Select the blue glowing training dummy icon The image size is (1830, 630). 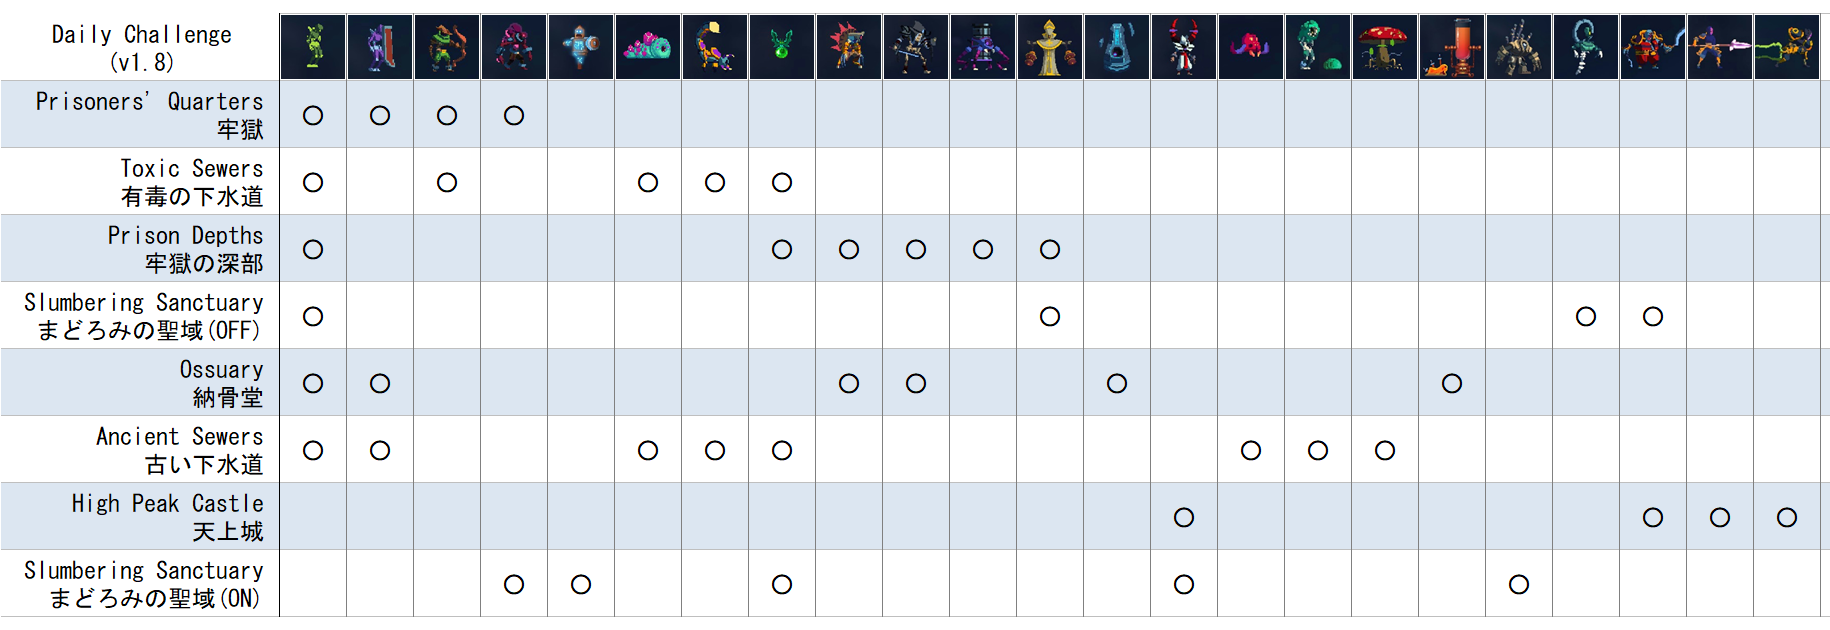[x=1117, y=47]
